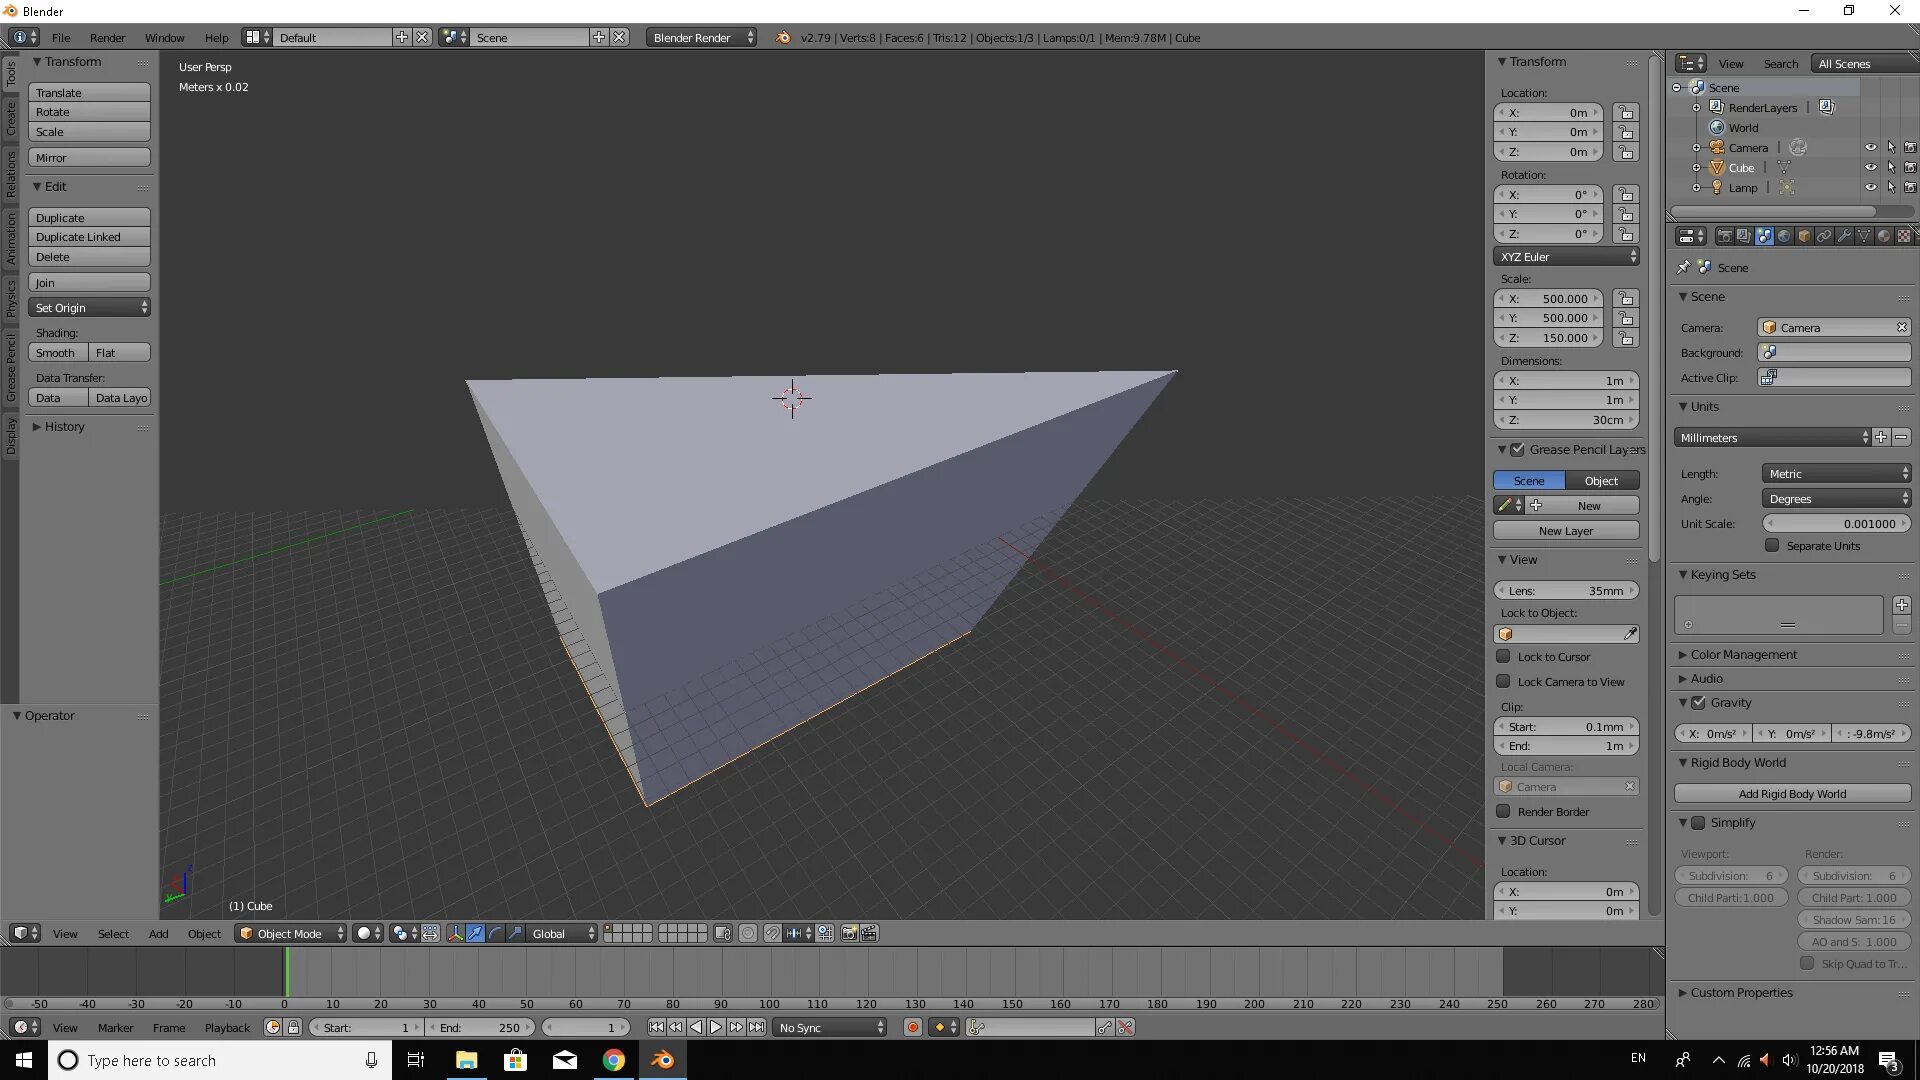The width and height of the screenshot is (1920, 1080).
Task: Jump to first frame in timeline
Action: point(656,1027)
